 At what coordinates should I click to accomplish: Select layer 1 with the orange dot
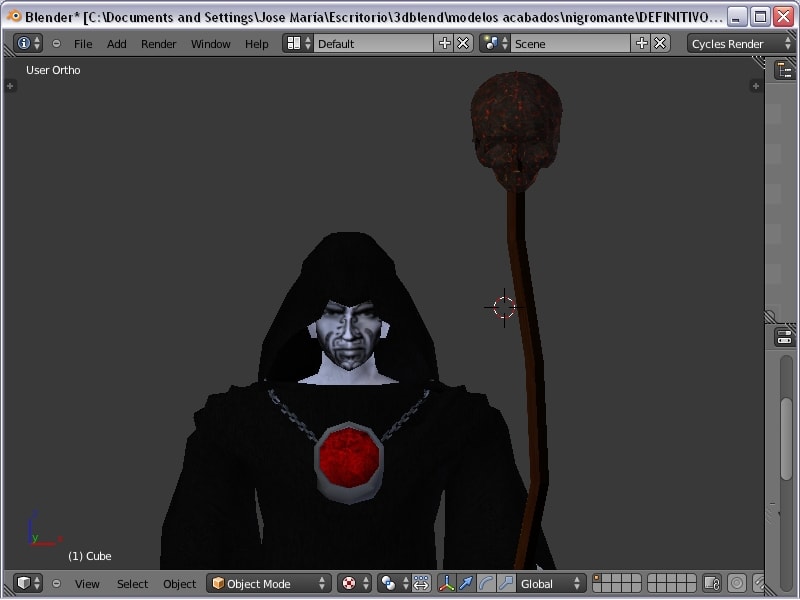(597, 579)
